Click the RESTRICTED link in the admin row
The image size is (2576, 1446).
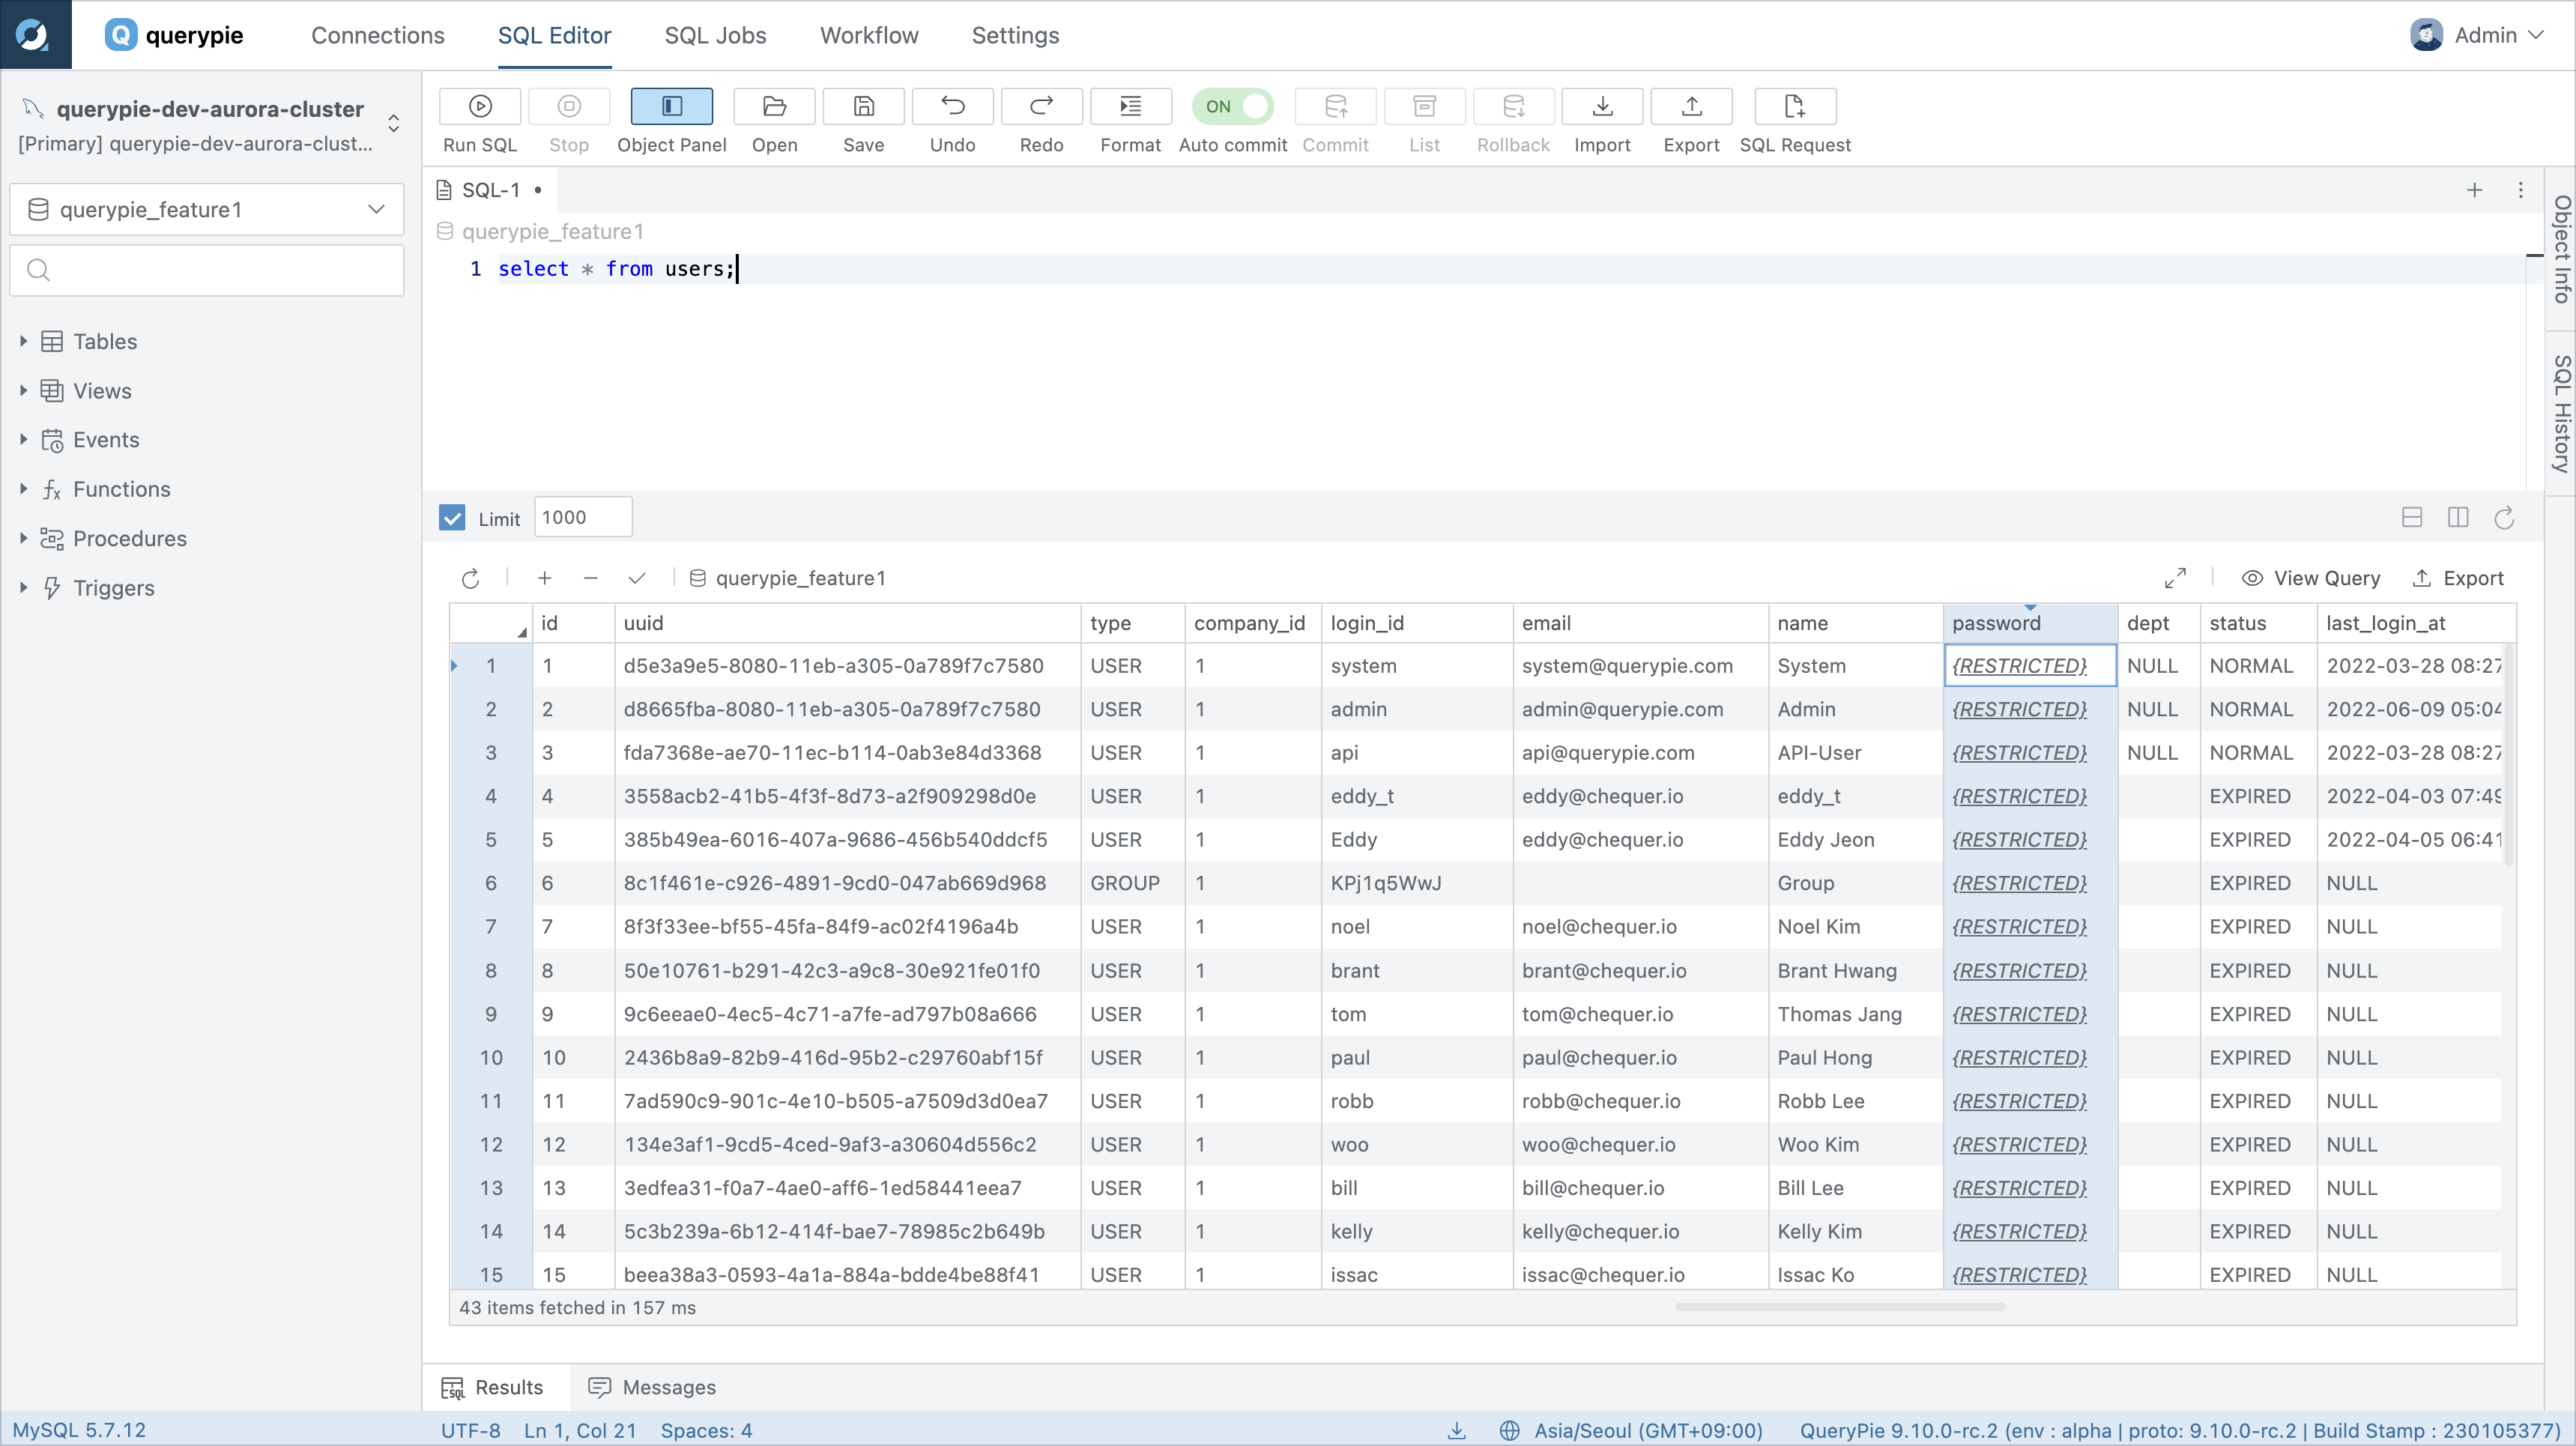click(2019, 709)
